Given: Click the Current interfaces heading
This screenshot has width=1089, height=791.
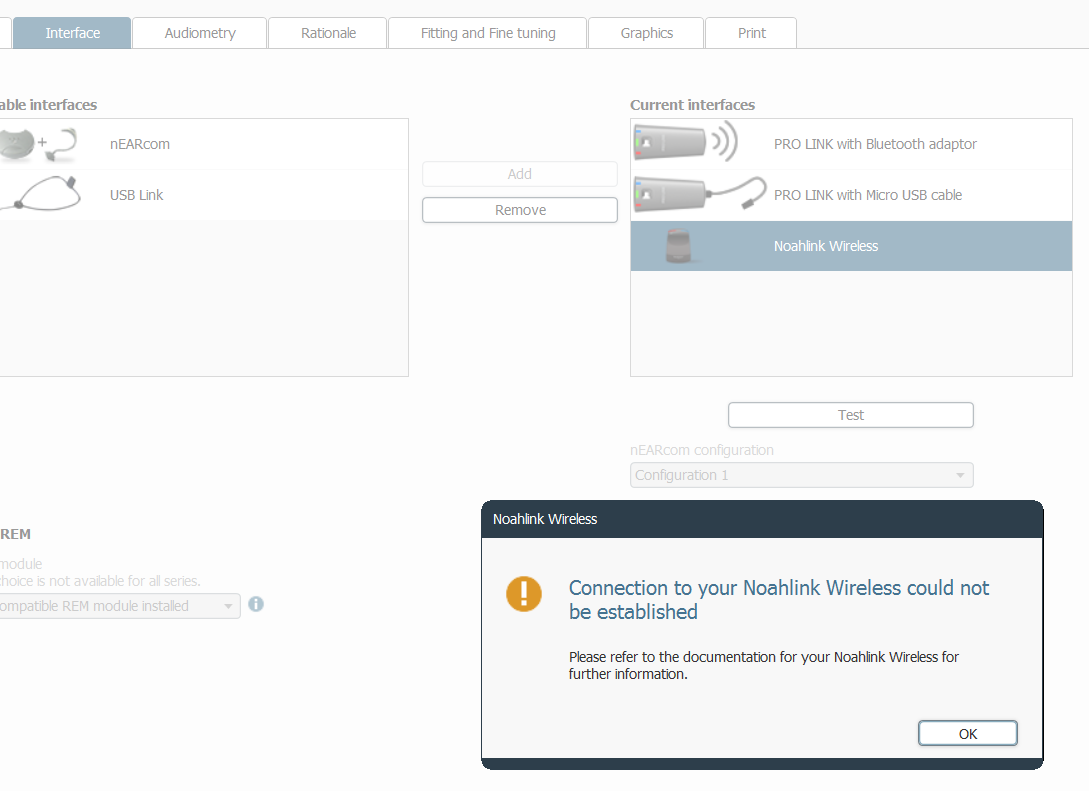Looking at the screenshot, I should point(692,105).
